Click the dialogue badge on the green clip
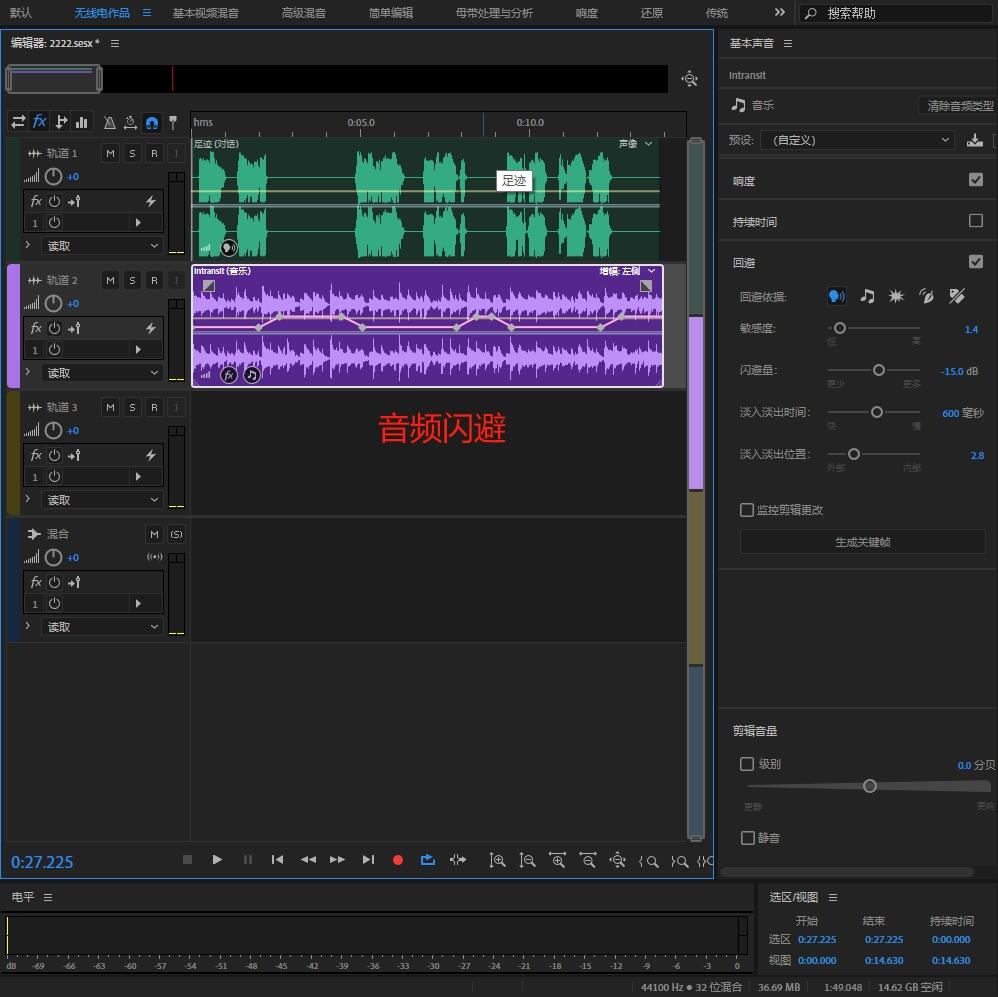The image size is (998, 997). pyautogui.click(x=229, y=248)
